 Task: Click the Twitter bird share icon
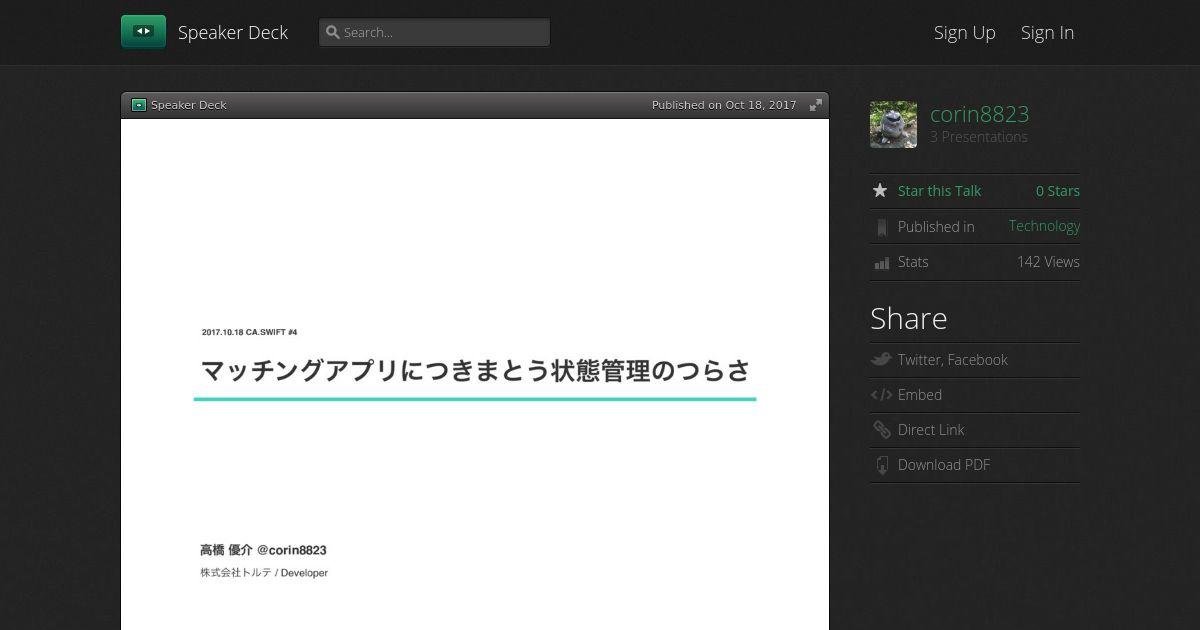[x=881, y=360]
